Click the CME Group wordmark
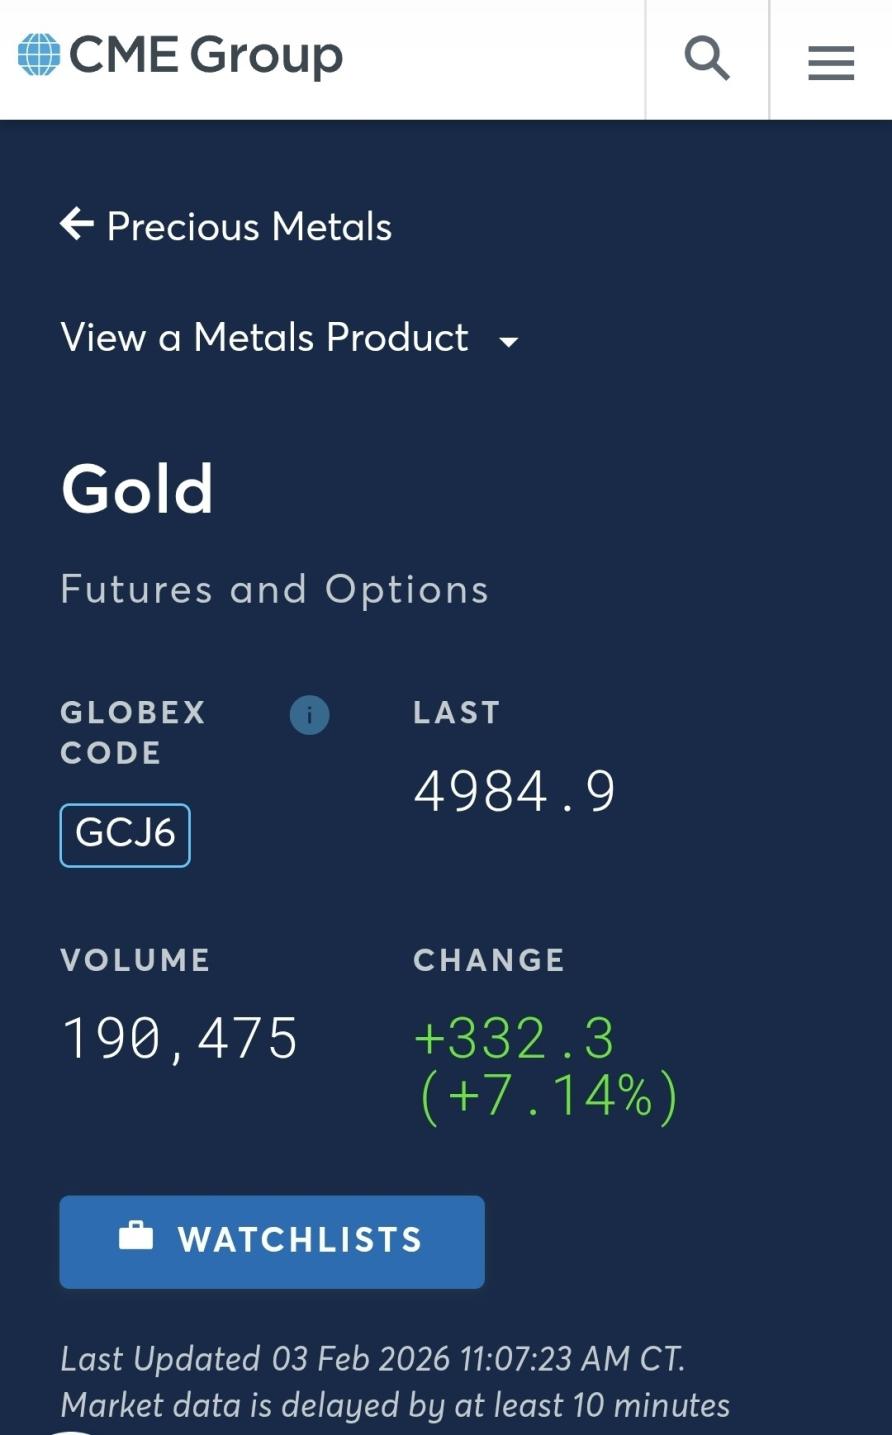 pyautogui.click(x=206, y=55)
